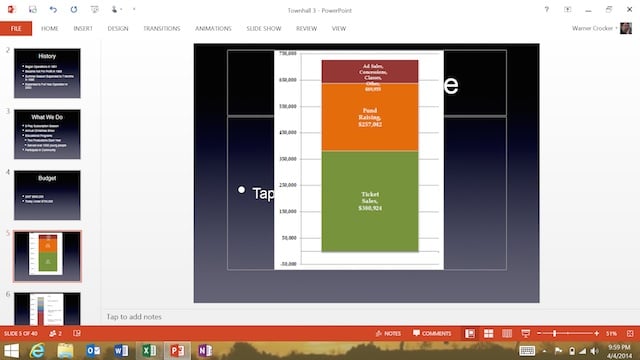Click the Redo/Repeat icon

(74, 9)
